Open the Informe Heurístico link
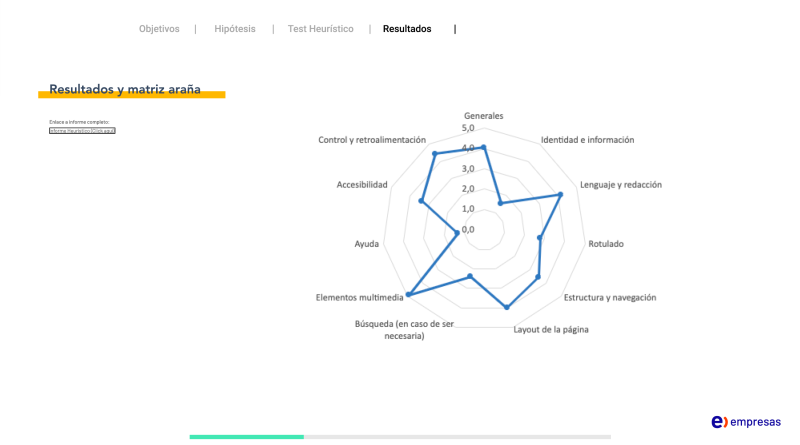This screenshot has height=445, width=800. [x=82, y=131]
